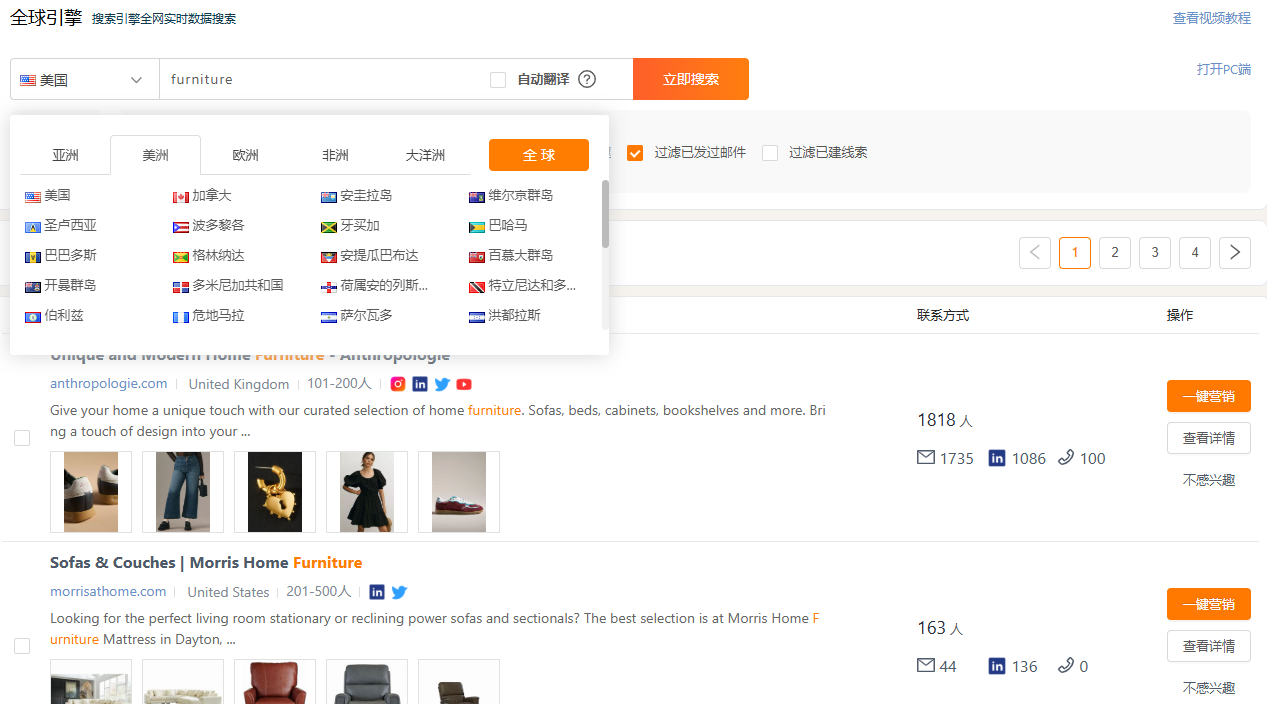Open the 美国 country dropdown
The image size is (1267, 704).
coord(85,79)
